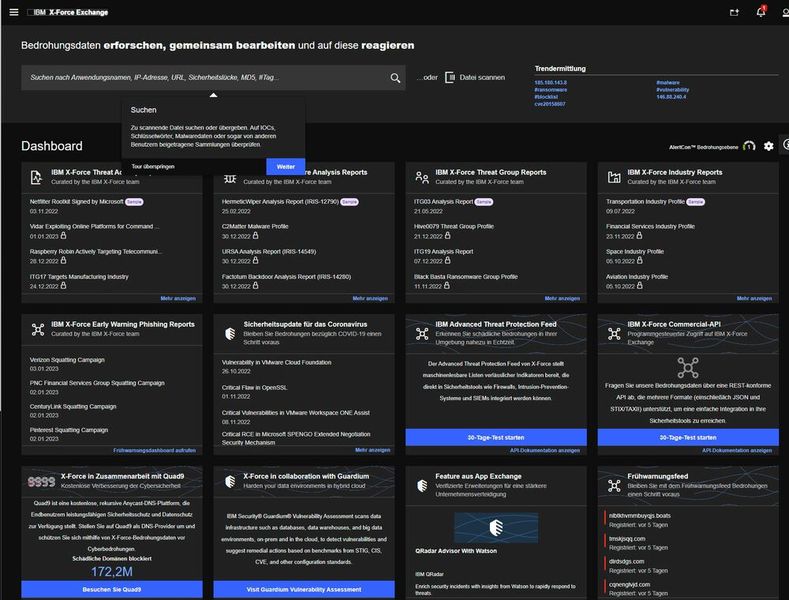Open Space Industry Profile entry

(x=635, y=252)
